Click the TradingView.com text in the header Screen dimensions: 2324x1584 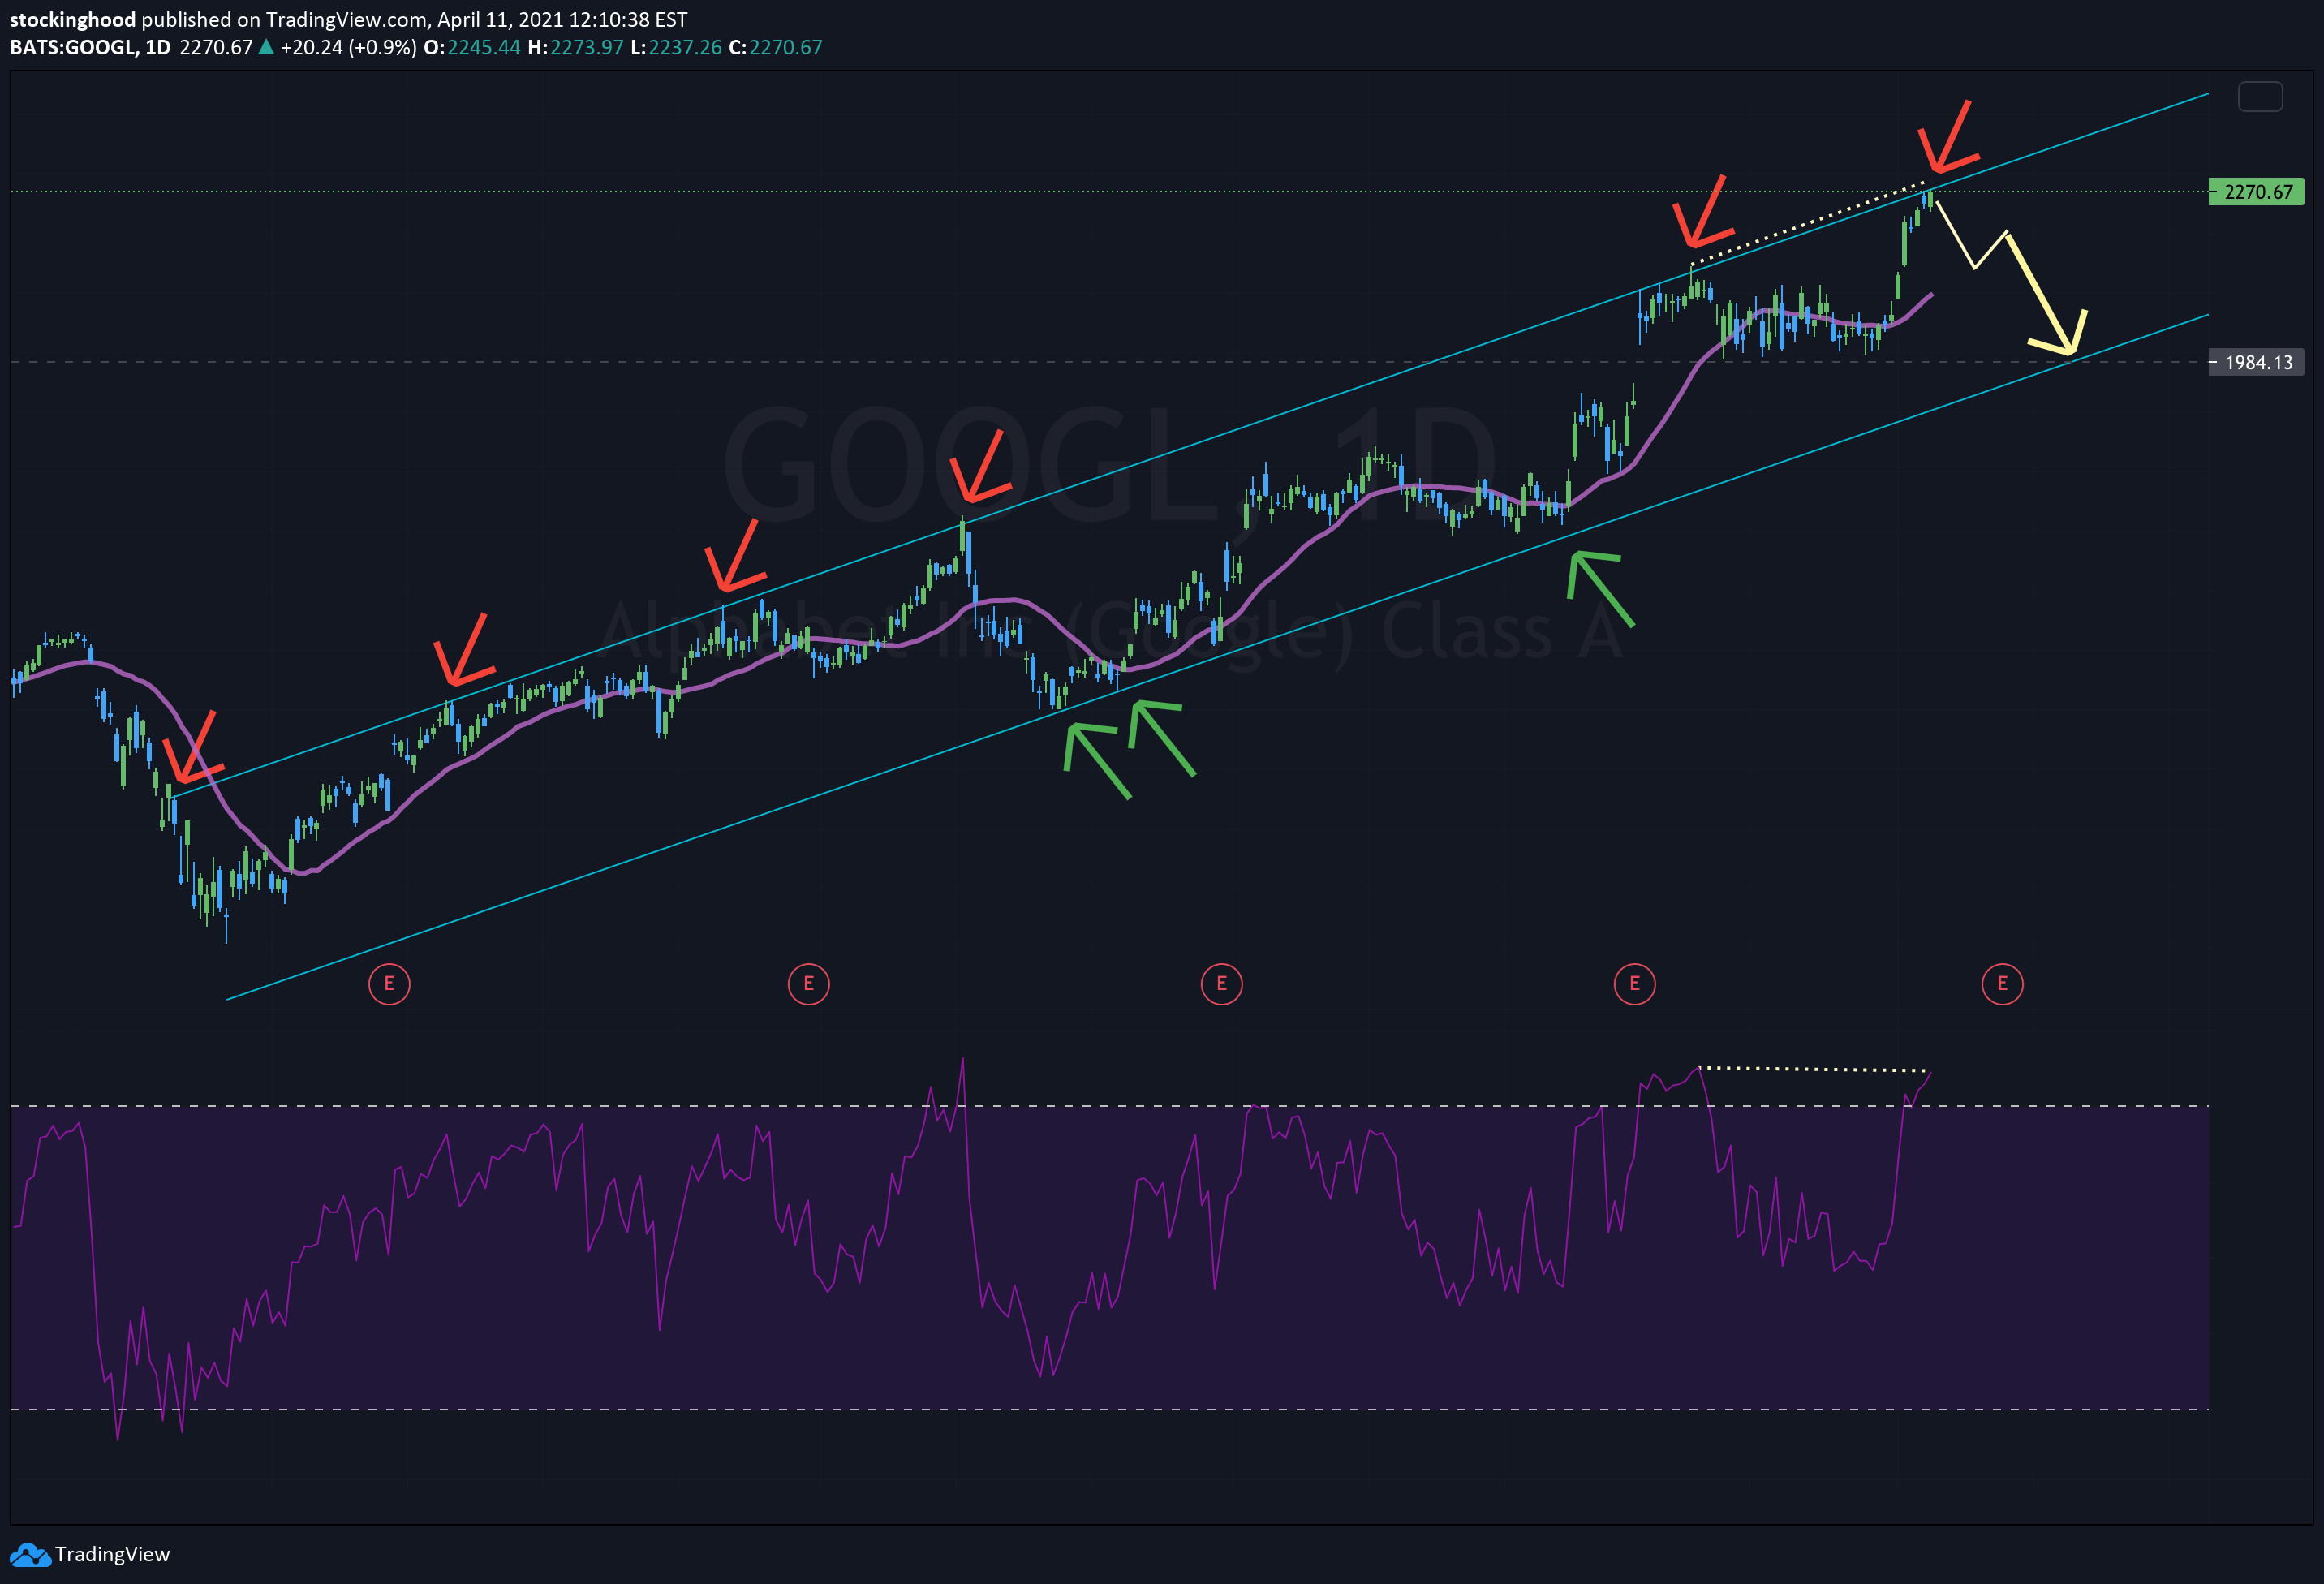[346, 20]
